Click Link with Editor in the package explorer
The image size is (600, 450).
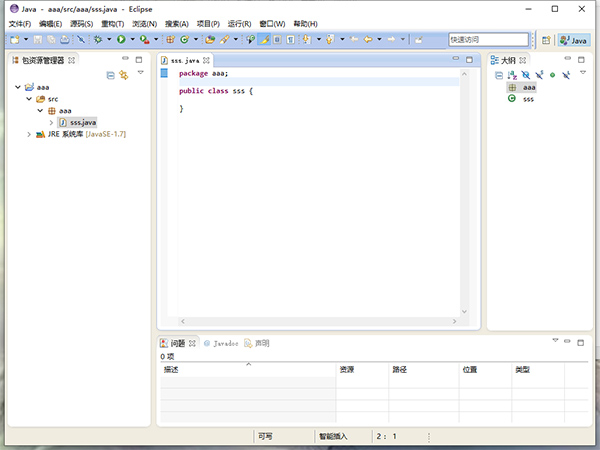pyautogui.click(x=123, y=75)
